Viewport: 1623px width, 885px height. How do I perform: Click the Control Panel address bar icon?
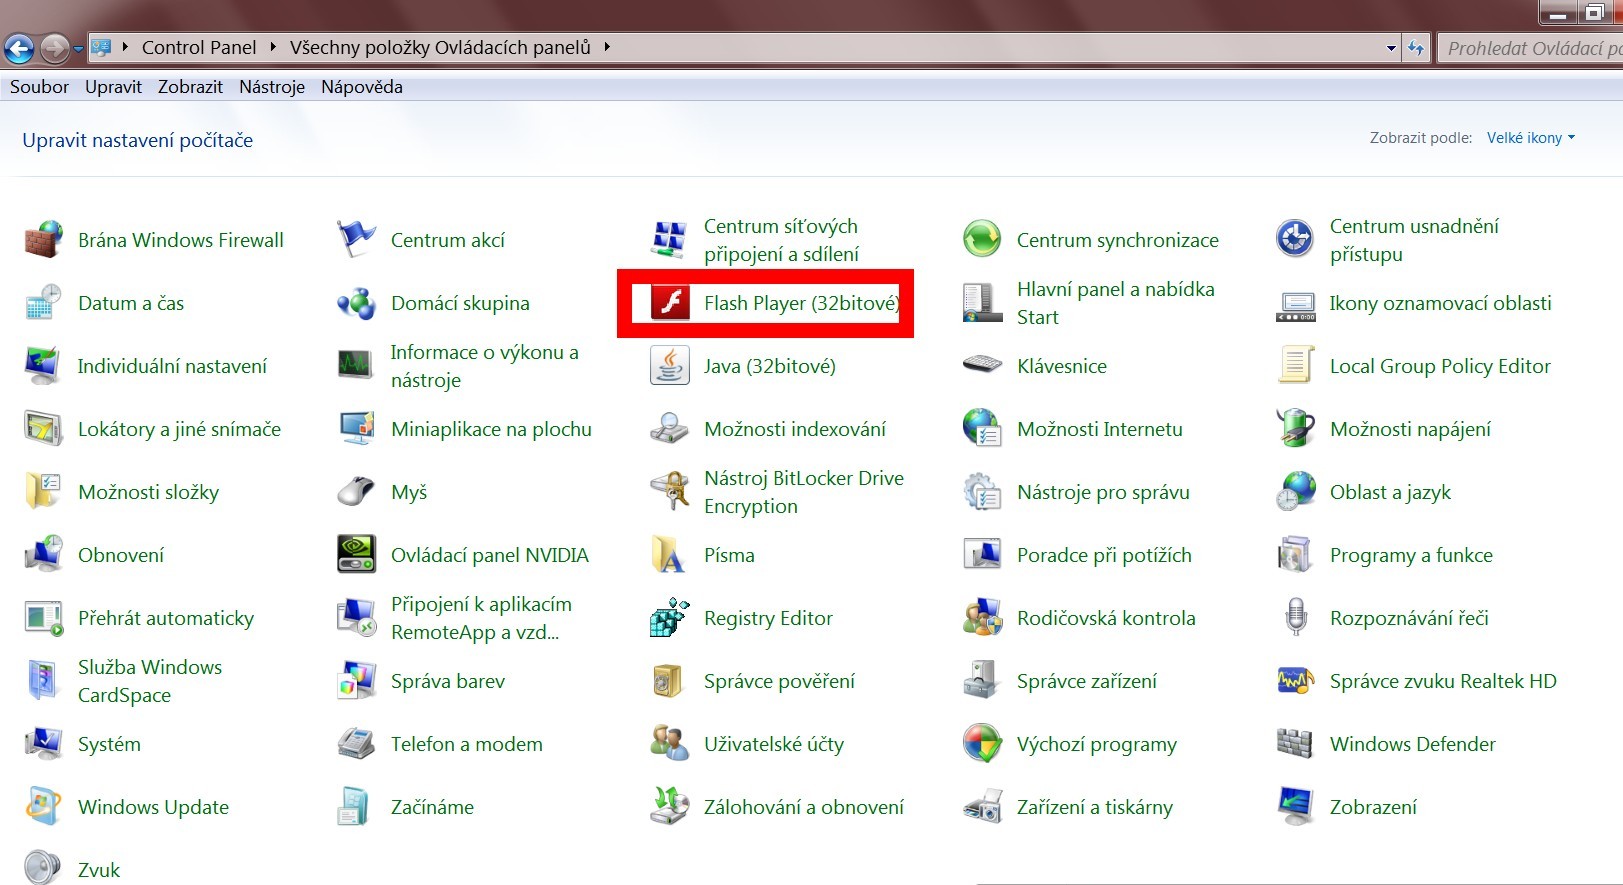101,47
